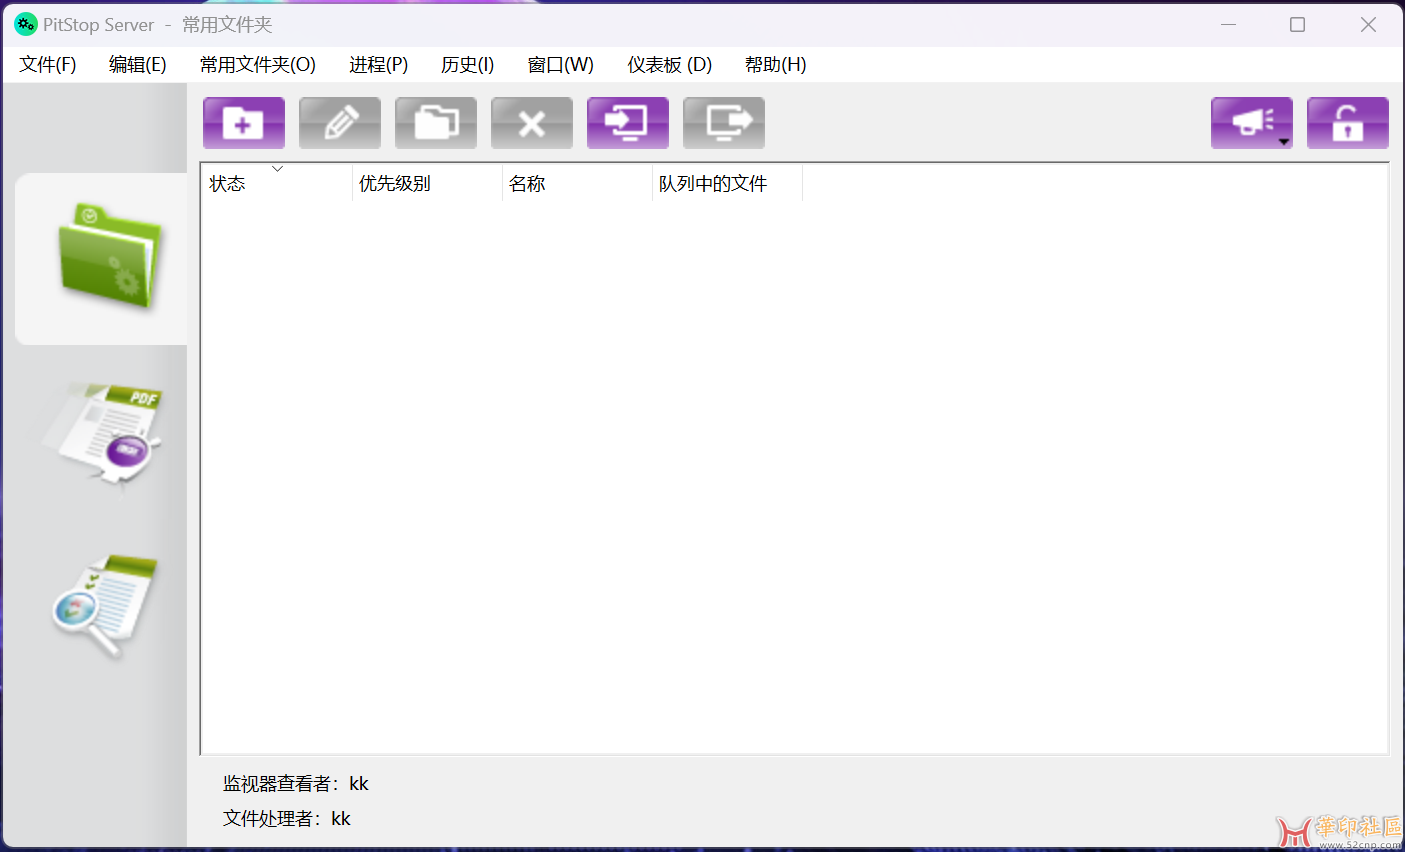Click the export hot folder icon

click(x=723, y=123)
